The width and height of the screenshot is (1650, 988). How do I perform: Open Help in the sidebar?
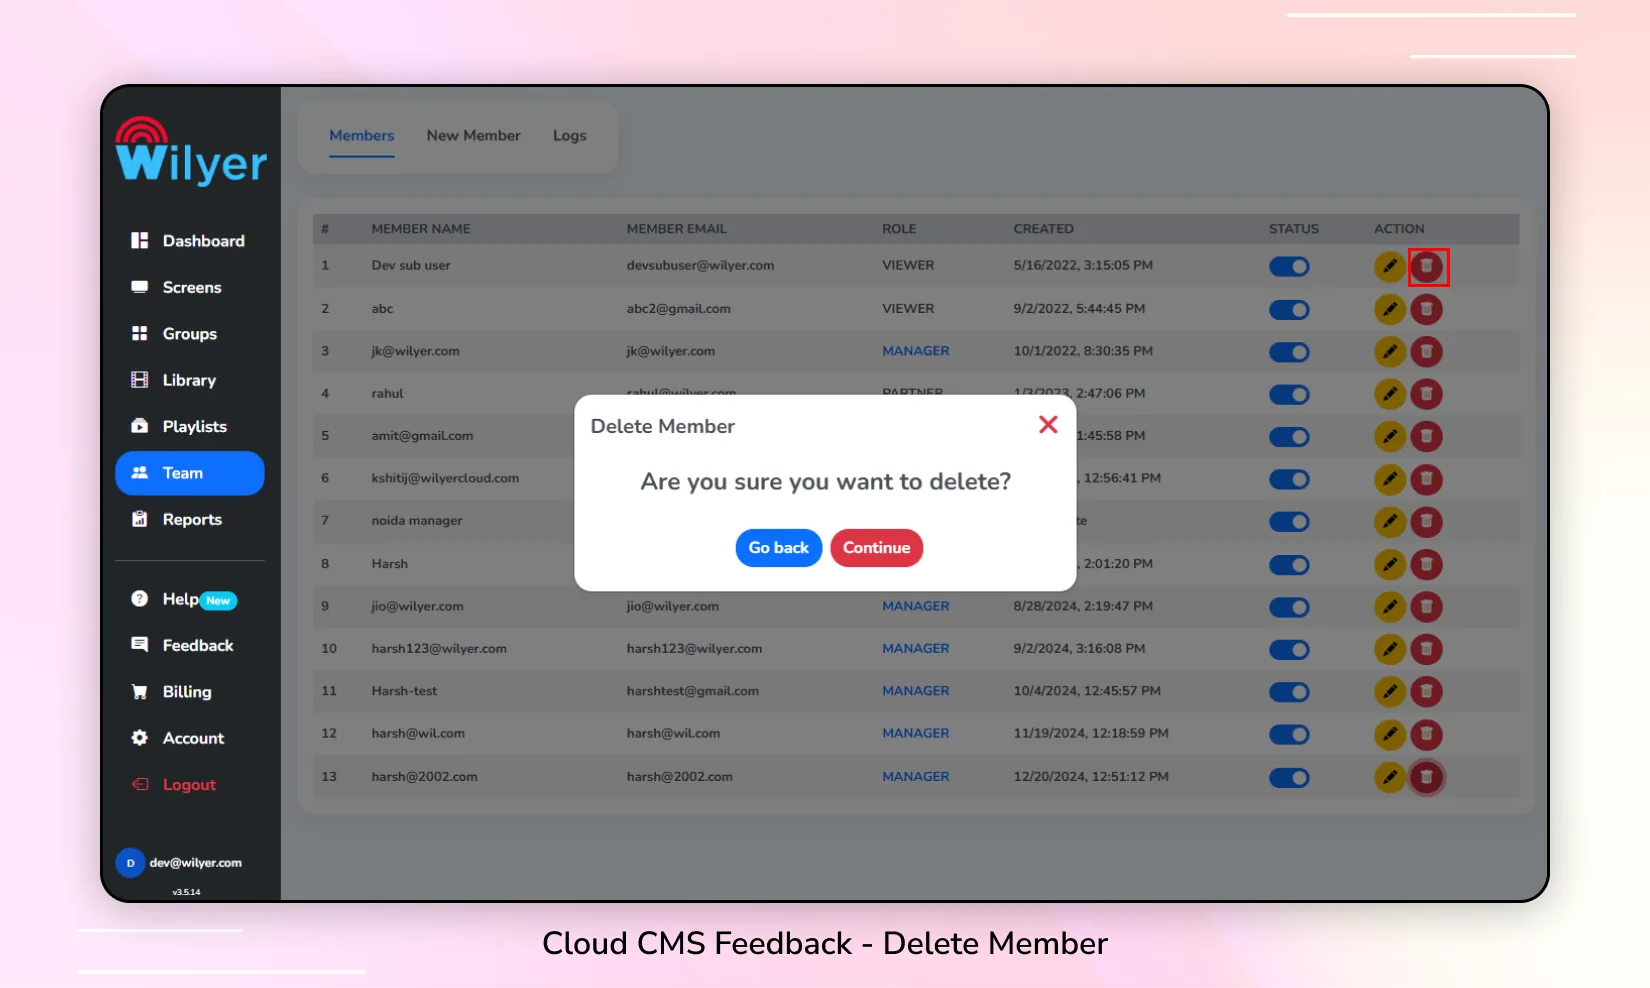coord(190,599)
